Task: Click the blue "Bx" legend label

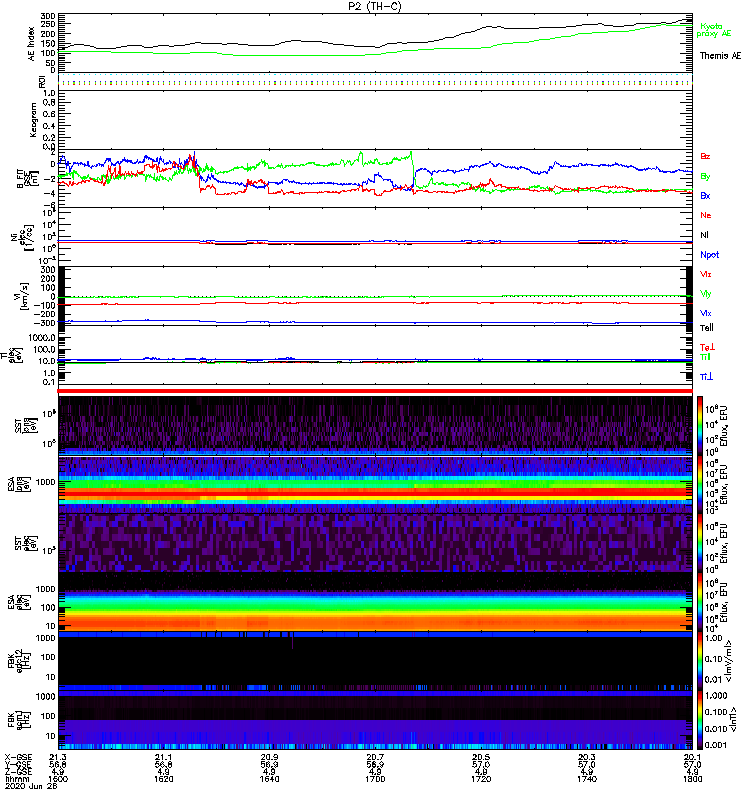Action: tap(705, 195)
